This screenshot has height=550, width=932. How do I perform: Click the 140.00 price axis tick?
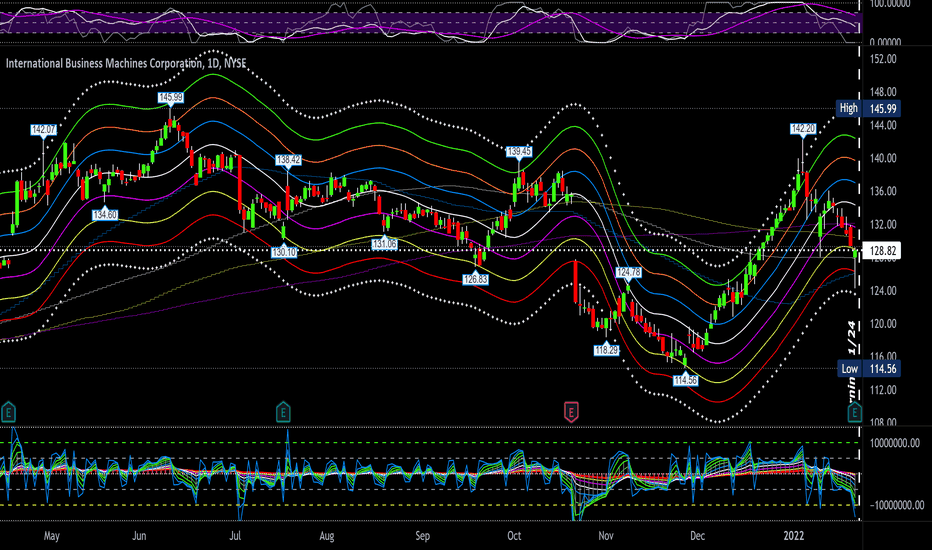(x=883, y=158)
